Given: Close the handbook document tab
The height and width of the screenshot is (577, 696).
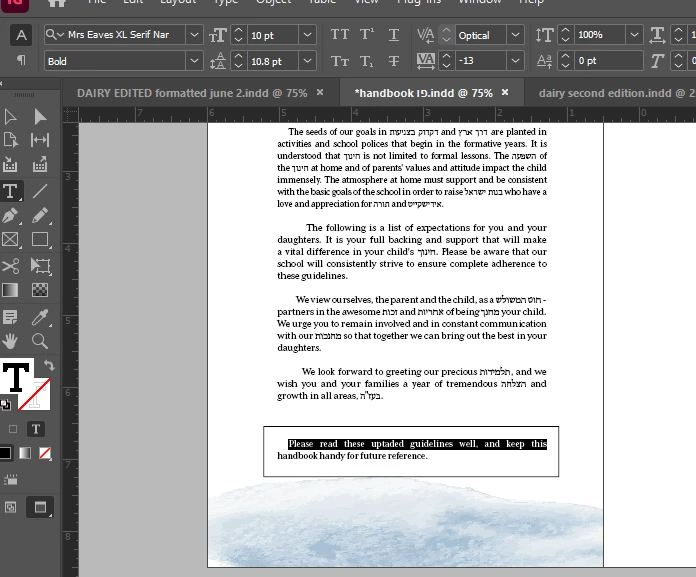Looking at the screenshot, I should 505,92.
